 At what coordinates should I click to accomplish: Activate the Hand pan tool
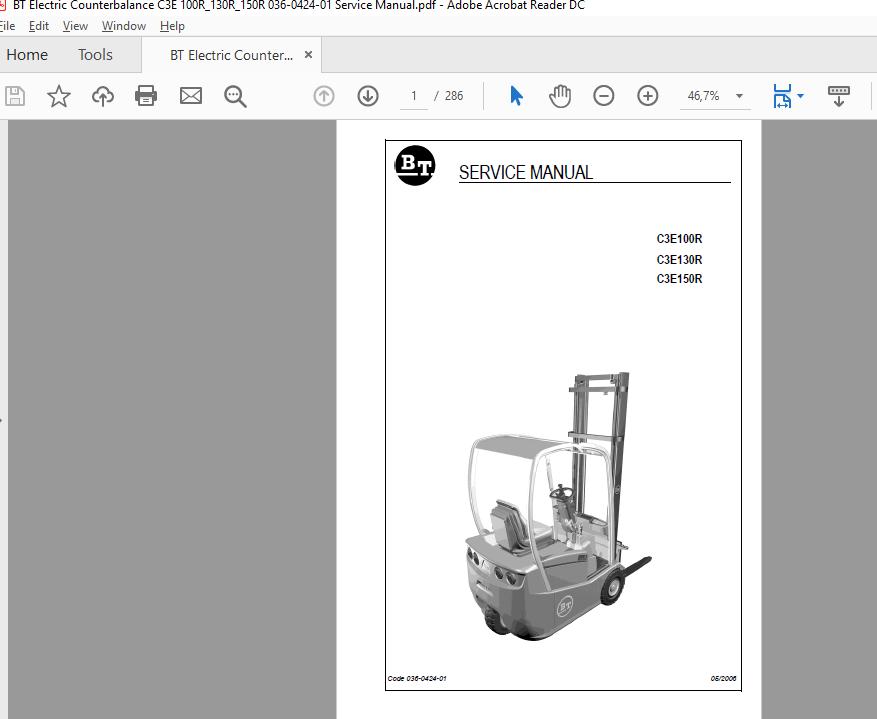[x=560, y=96]
